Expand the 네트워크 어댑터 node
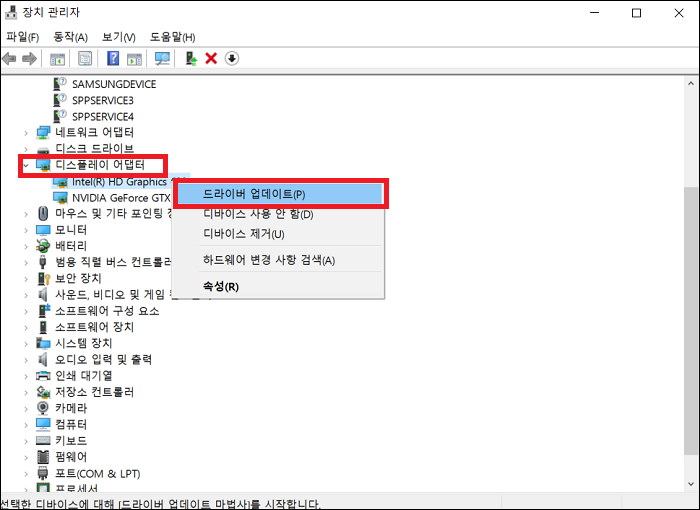The height and width of the screenshot is (510, 700). pos(26,133)
